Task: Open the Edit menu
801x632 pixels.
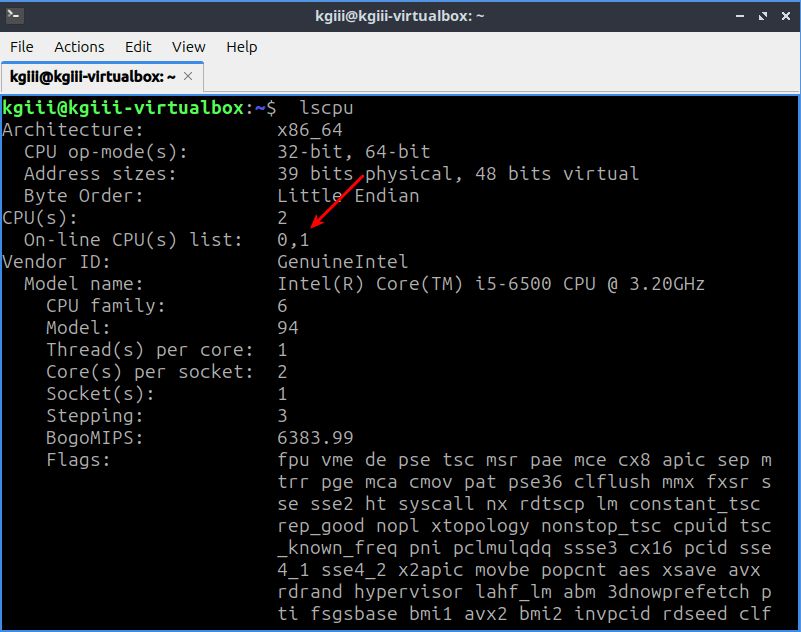Action: coord(138,47)
